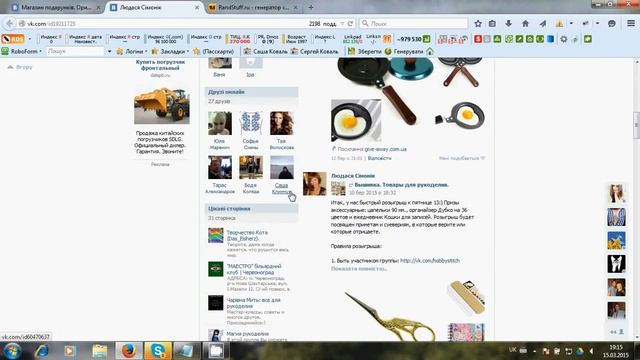Open Людася Сімонік post avatar photo
640x360 pixels.
315,184
